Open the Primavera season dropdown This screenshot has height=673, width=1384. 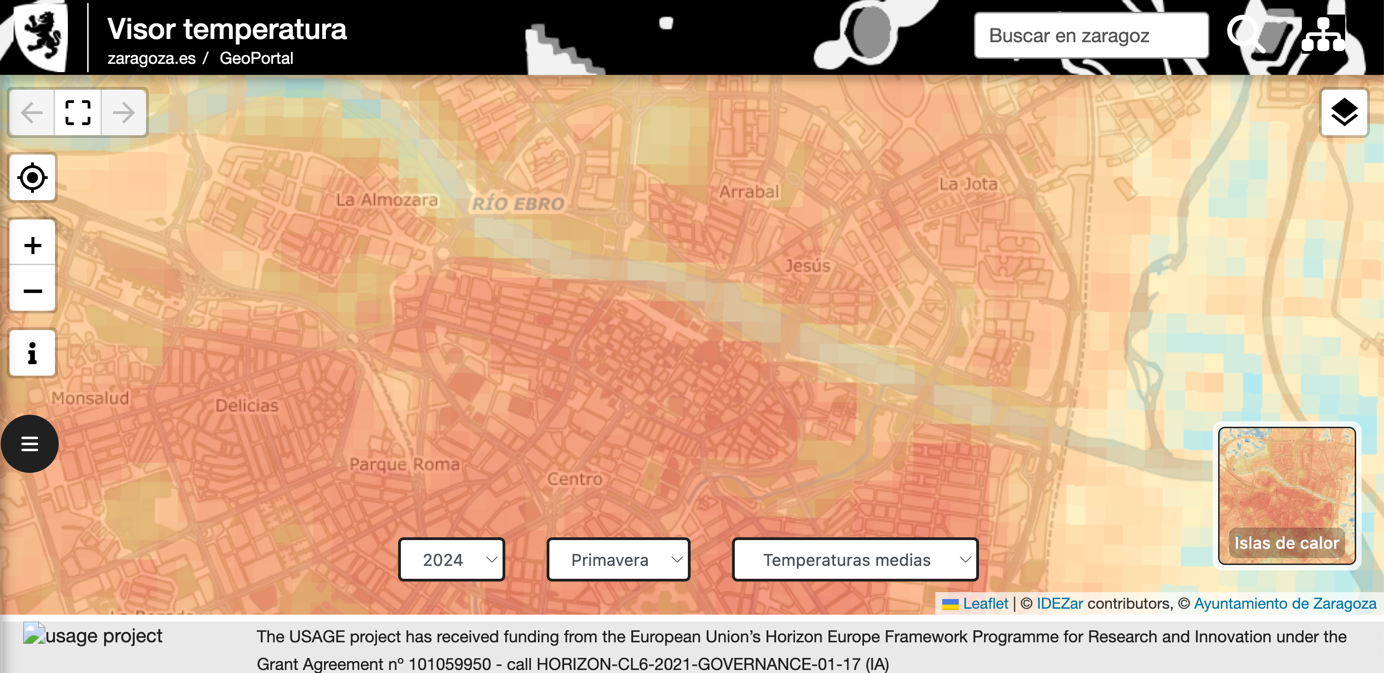(x=619, y=560)
